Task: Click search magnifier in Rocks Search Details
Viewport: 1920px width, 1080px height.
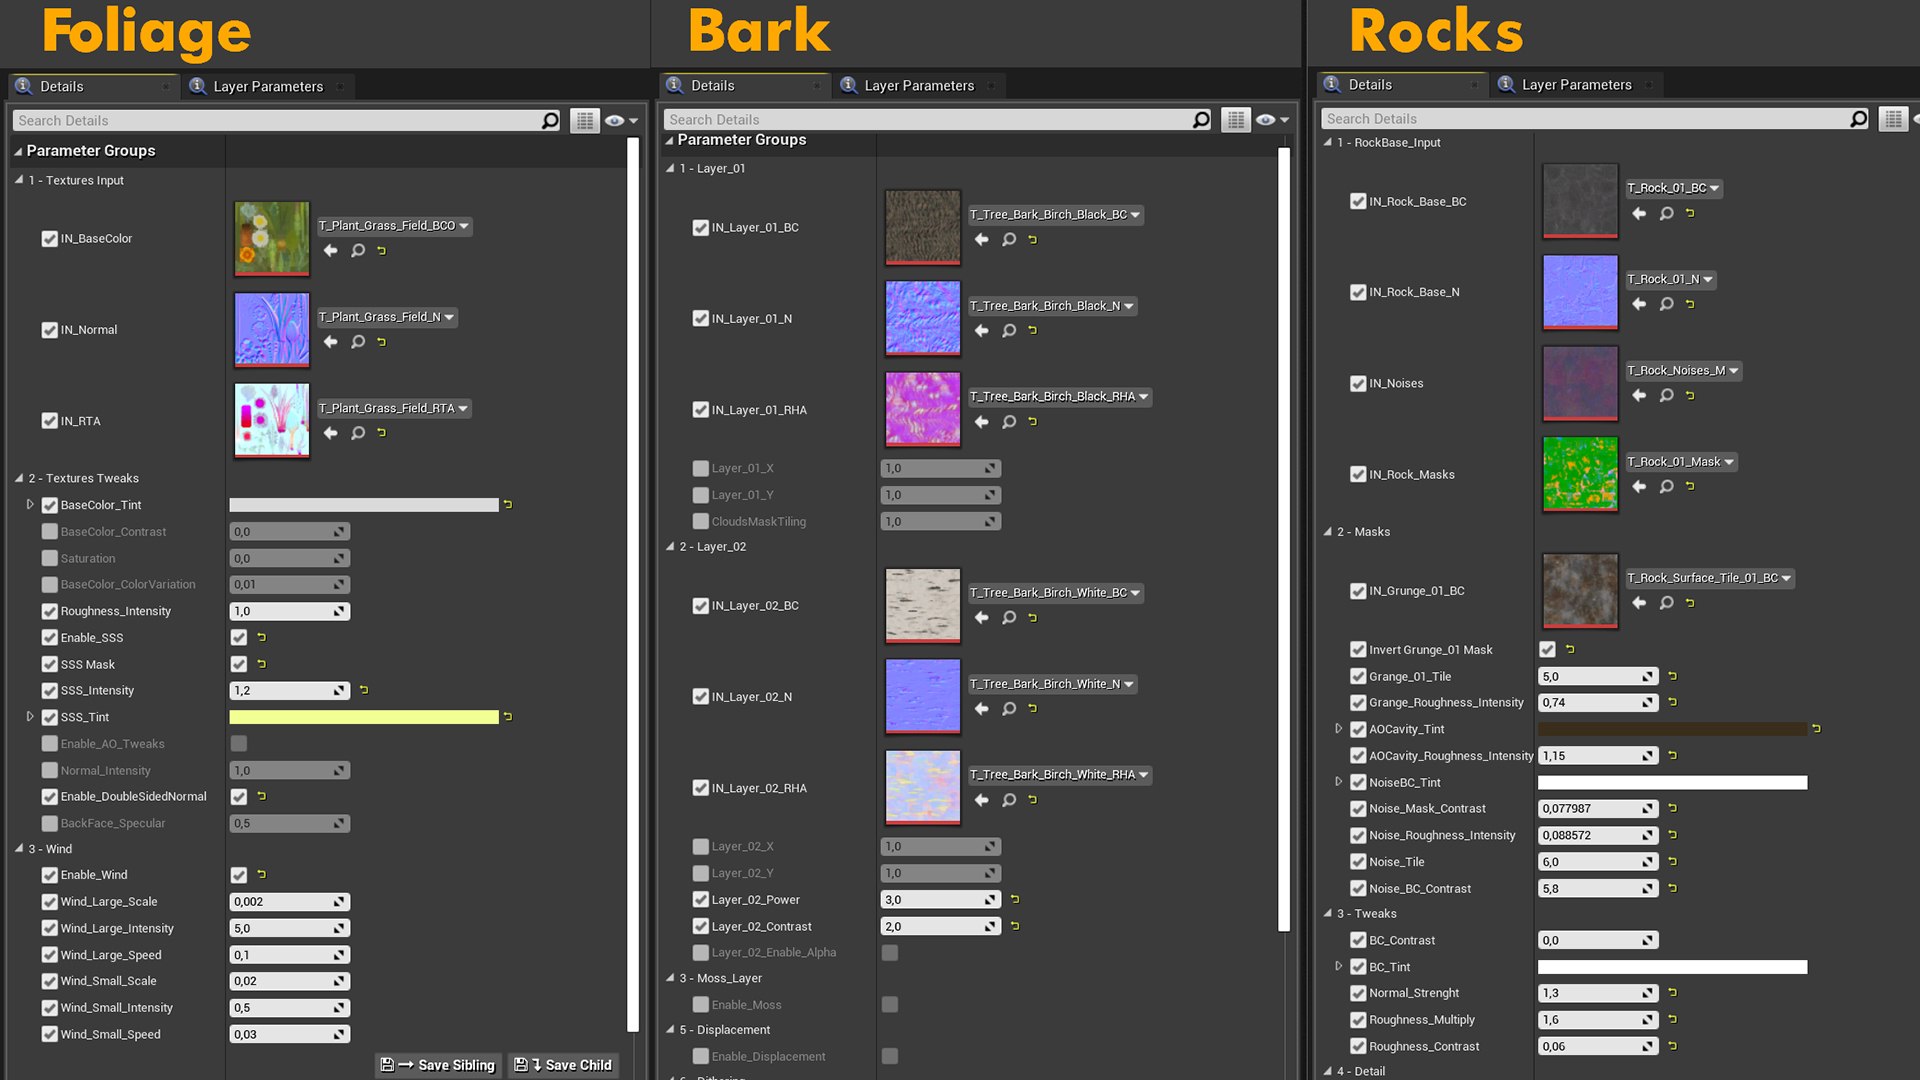Action: (x=1858, y=119)
